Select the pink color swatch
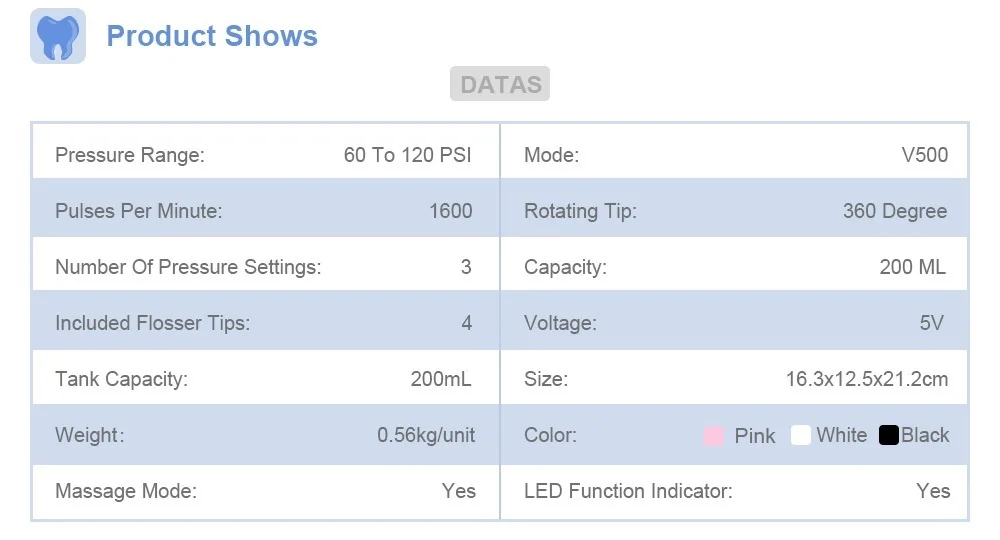The image size is (1000, 540). coord(713,436)
